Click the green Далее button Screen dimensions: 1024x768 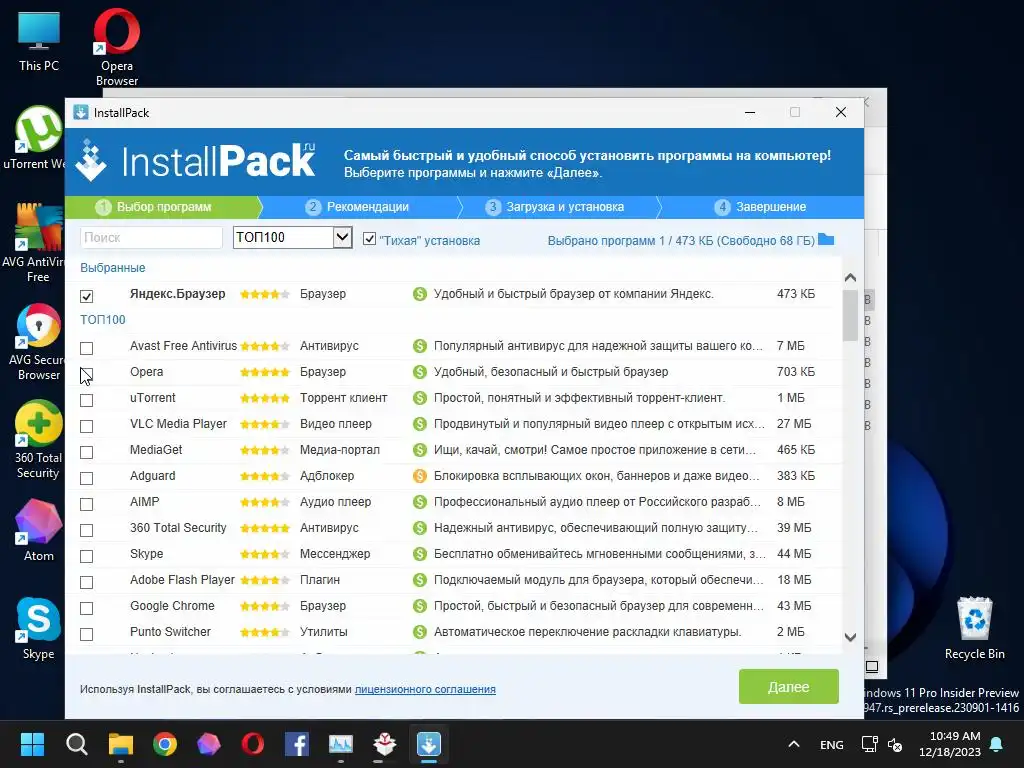pos(788,686)
